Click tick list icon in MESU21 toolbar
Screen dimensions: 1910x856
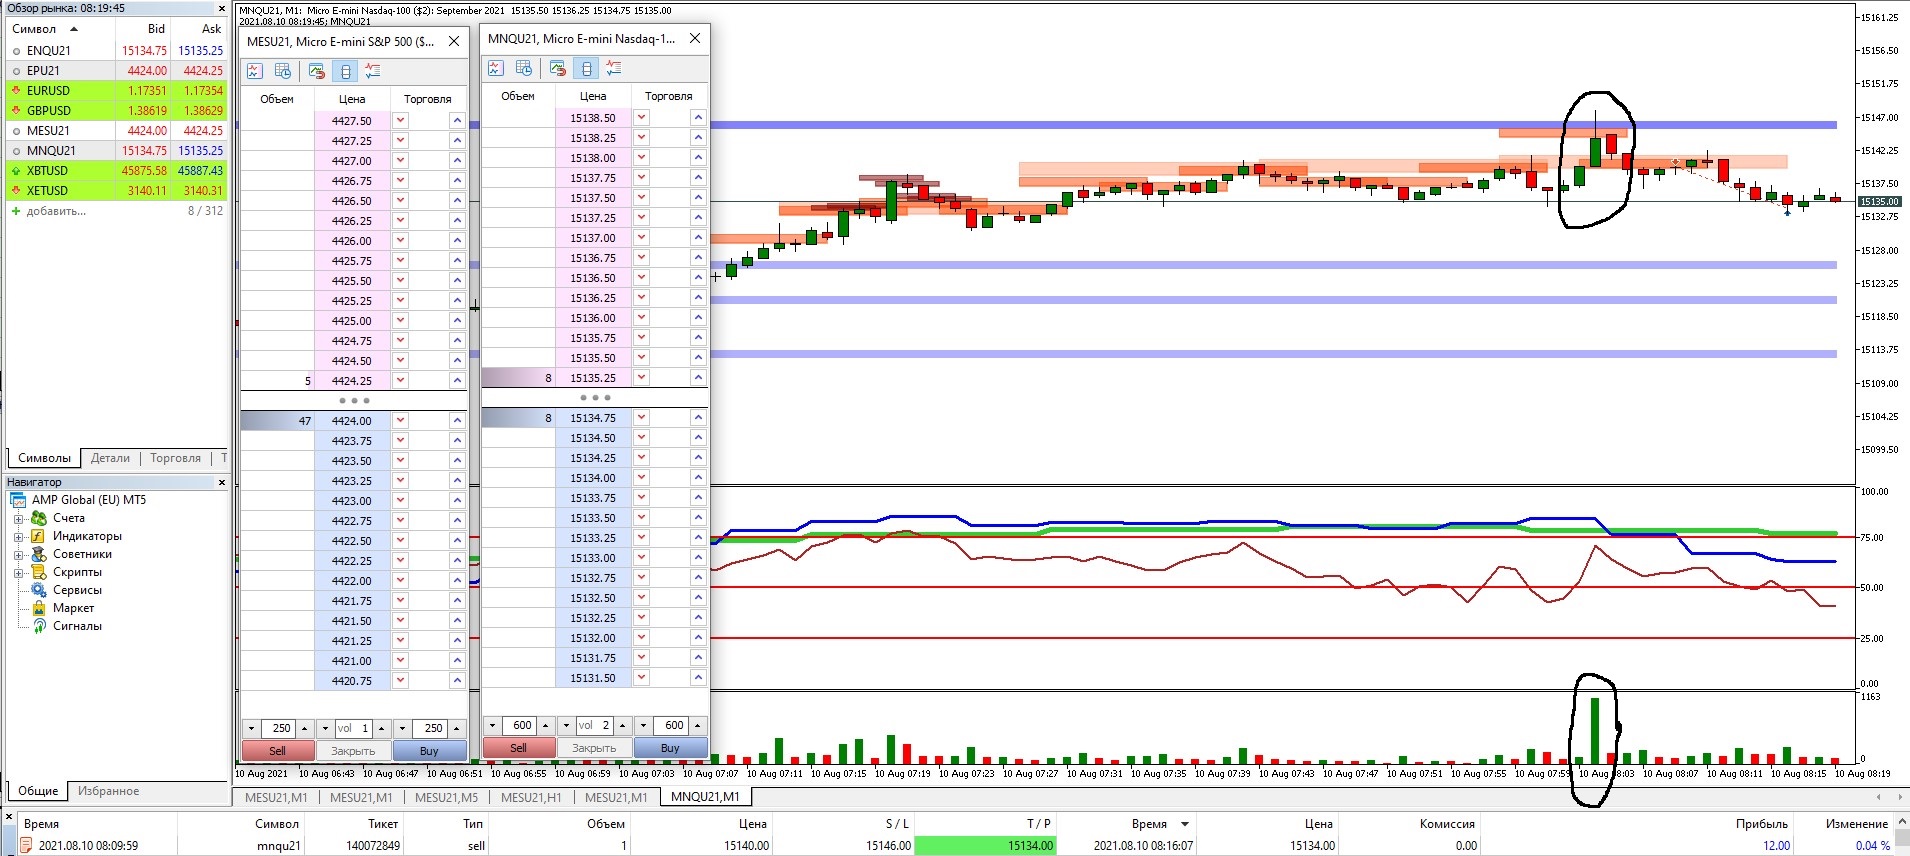click(x=373, y=71)
